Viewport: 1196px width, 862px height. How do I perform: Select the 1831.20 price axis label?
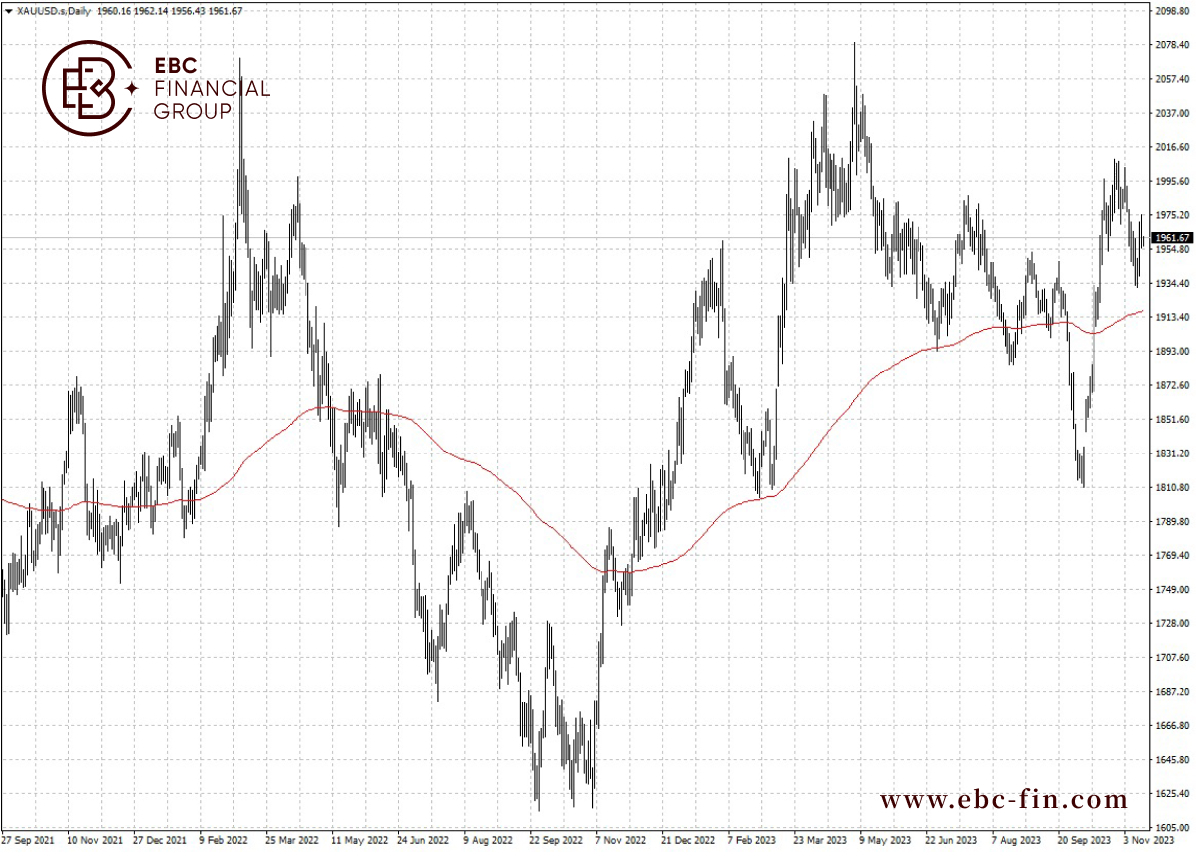1172,454
